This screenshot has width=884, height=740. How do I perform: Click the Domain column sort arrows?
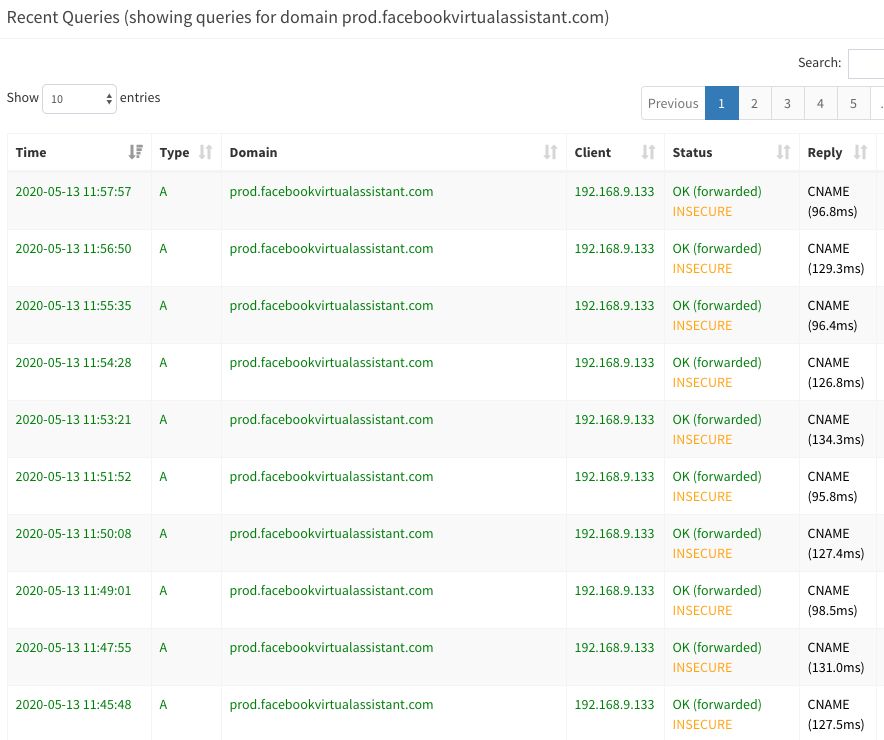pyautogui.click(x=550, y=153)
